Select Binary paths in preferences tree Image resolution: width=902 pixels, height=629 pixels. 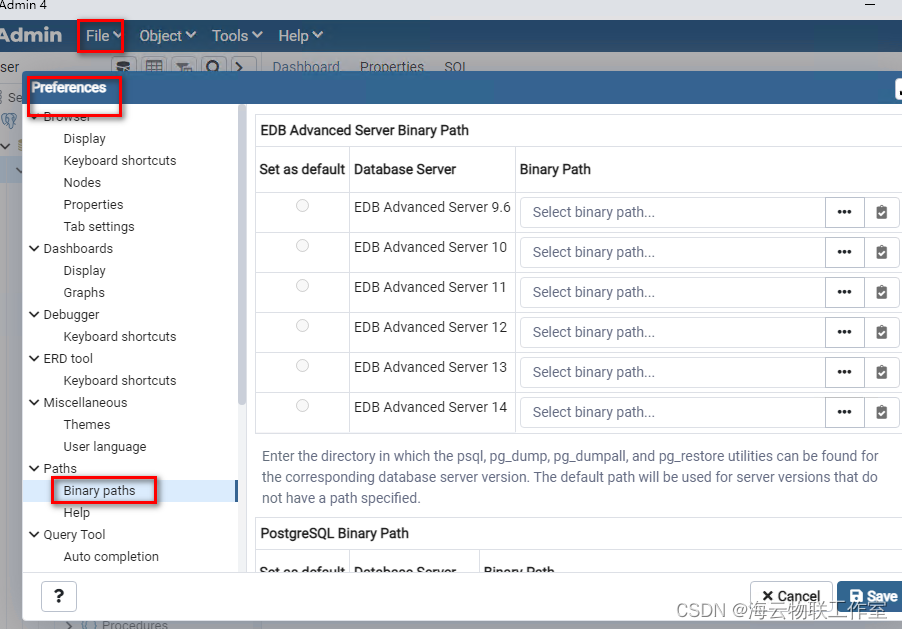(x=100, y=490)
